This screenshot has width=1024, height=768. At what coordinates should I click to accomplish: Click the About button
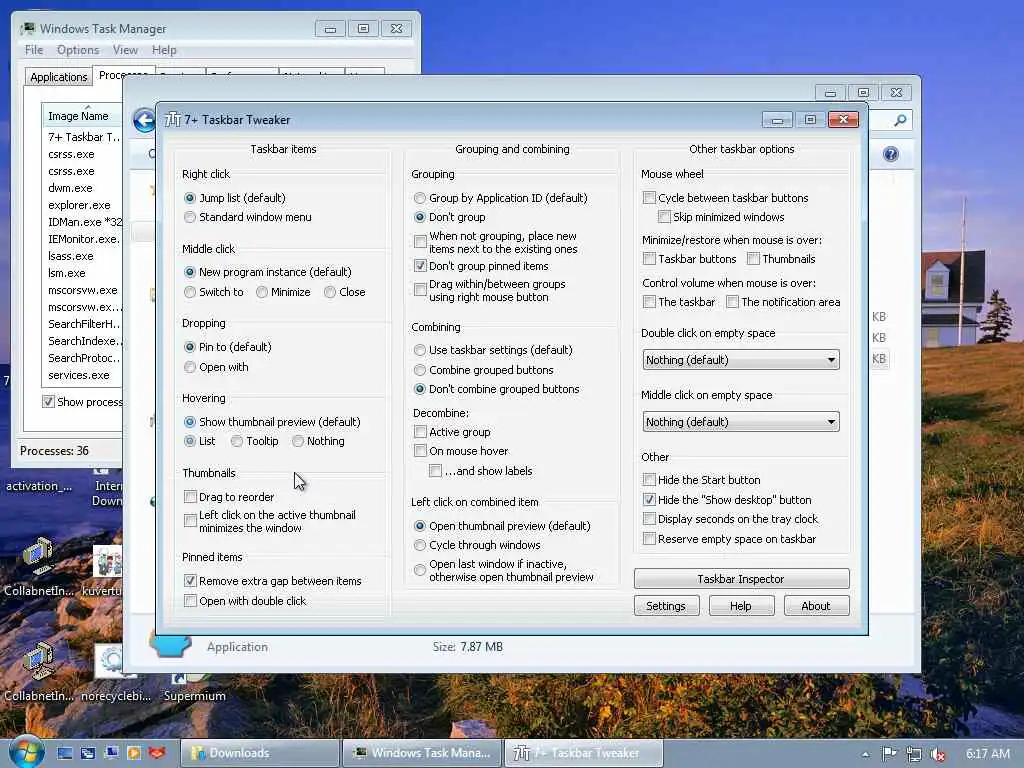(816, 606)
